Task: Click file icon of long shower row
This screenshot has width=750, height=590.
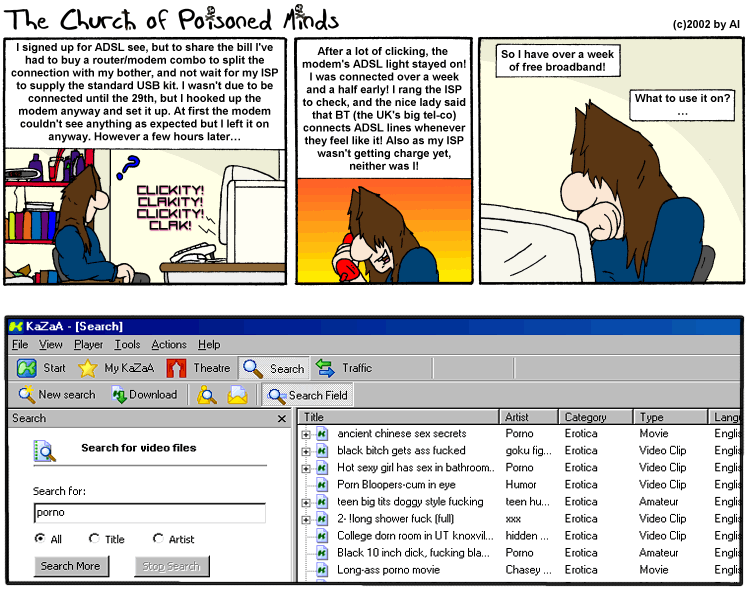Action: pyautogui.click(x=322, y=519)
